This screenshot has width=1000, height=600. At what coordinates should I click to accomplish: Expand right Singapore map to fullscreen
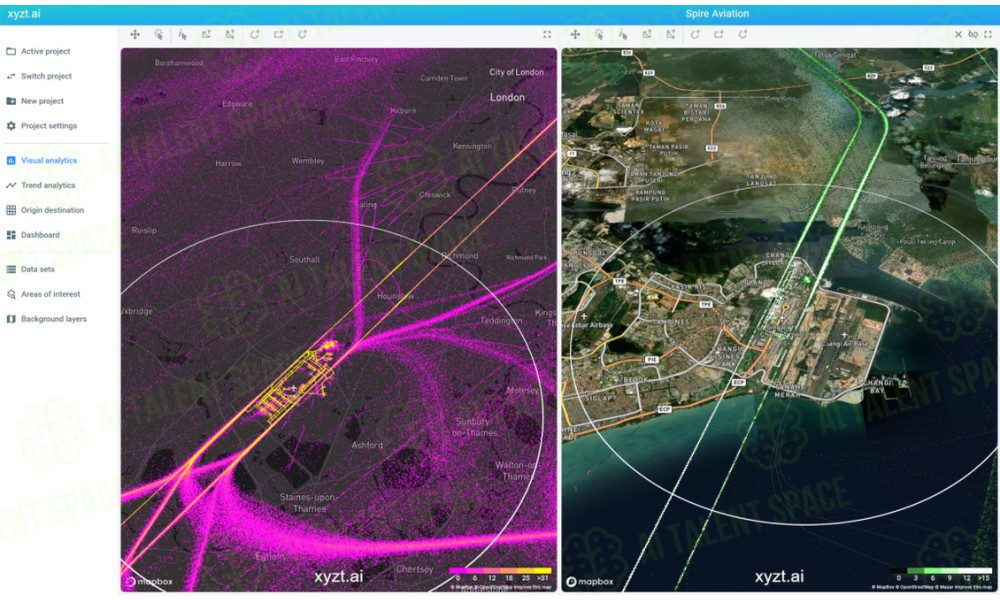(988, 34)
